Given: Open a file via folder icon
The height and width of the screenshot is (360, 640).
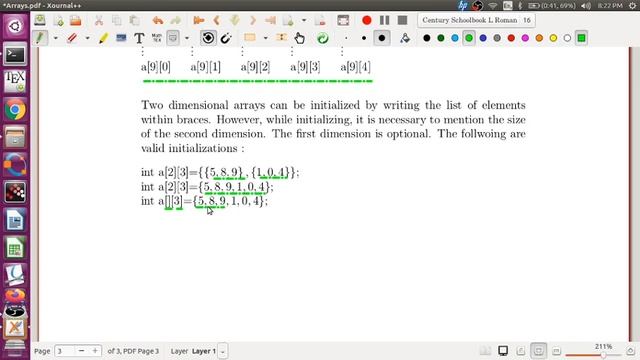Looking at the screenshot, I should (76, 20).
